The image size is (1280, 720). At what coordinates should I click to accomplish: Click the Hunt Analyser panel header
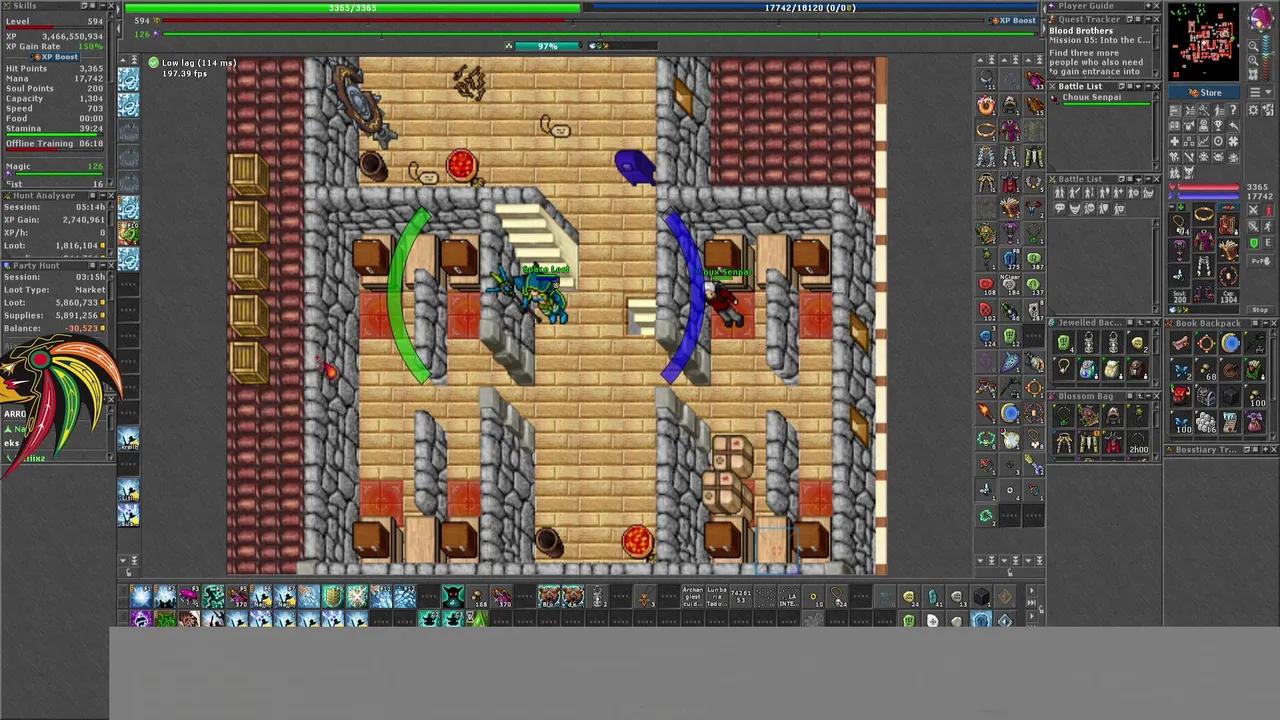tap(58, 196)
